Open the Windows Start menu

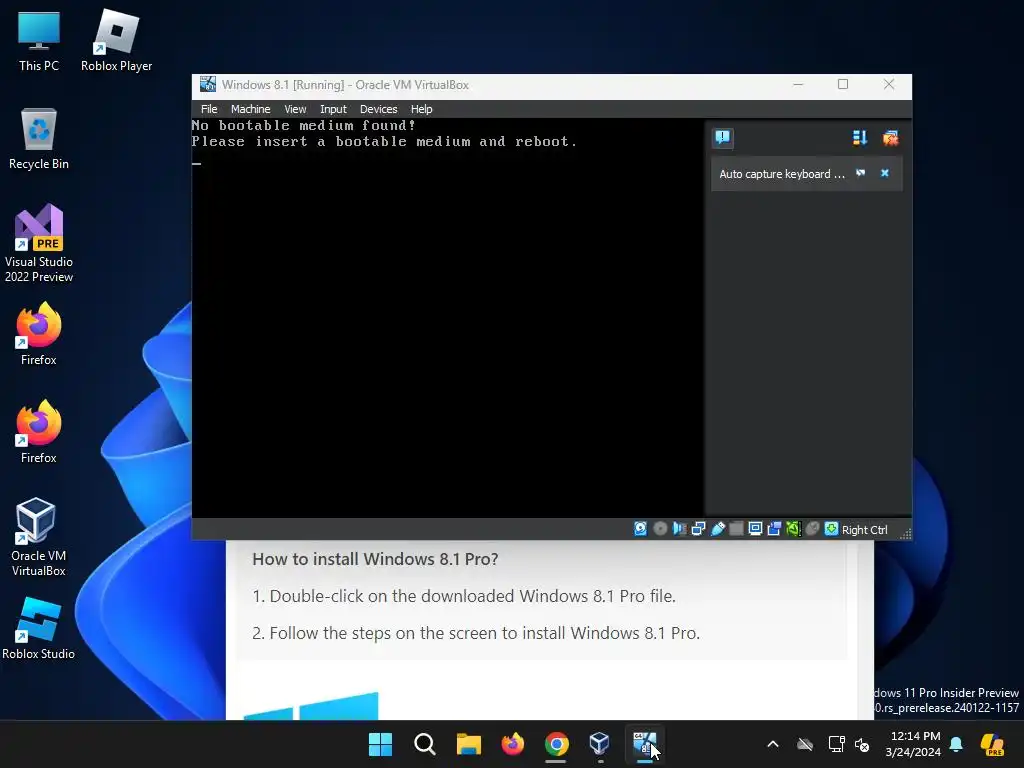(x=380, y=744)
